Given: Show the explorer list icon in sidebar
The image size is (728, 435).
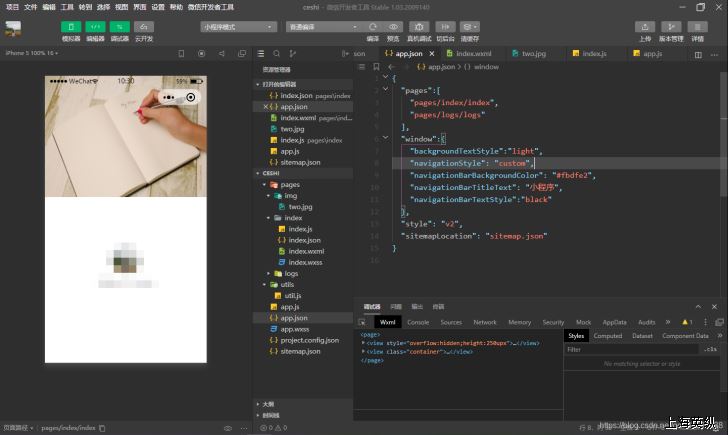Looking at the screenshot, I should pos(261,54).
